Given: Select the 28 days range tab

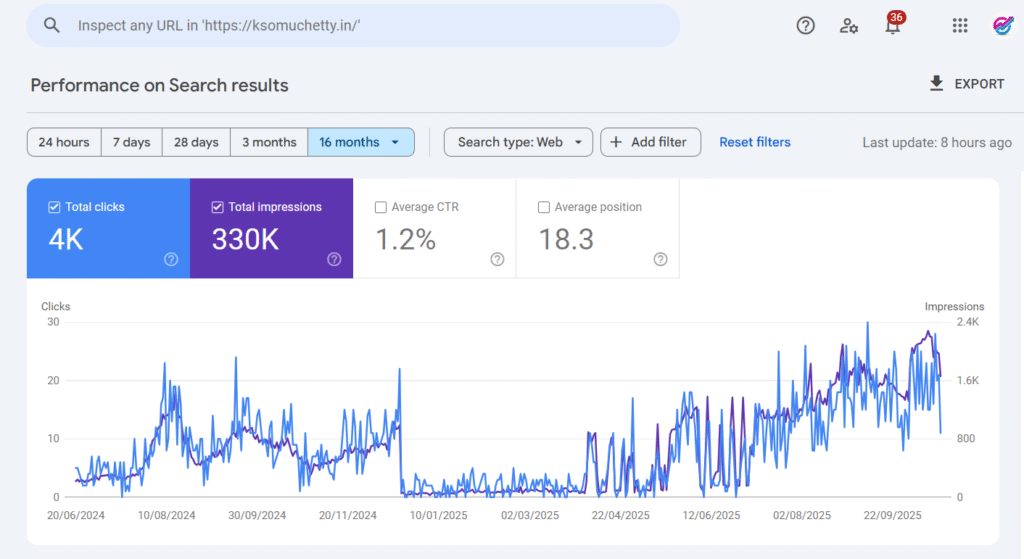Looking at the screenshot, I should coord(196,142).
